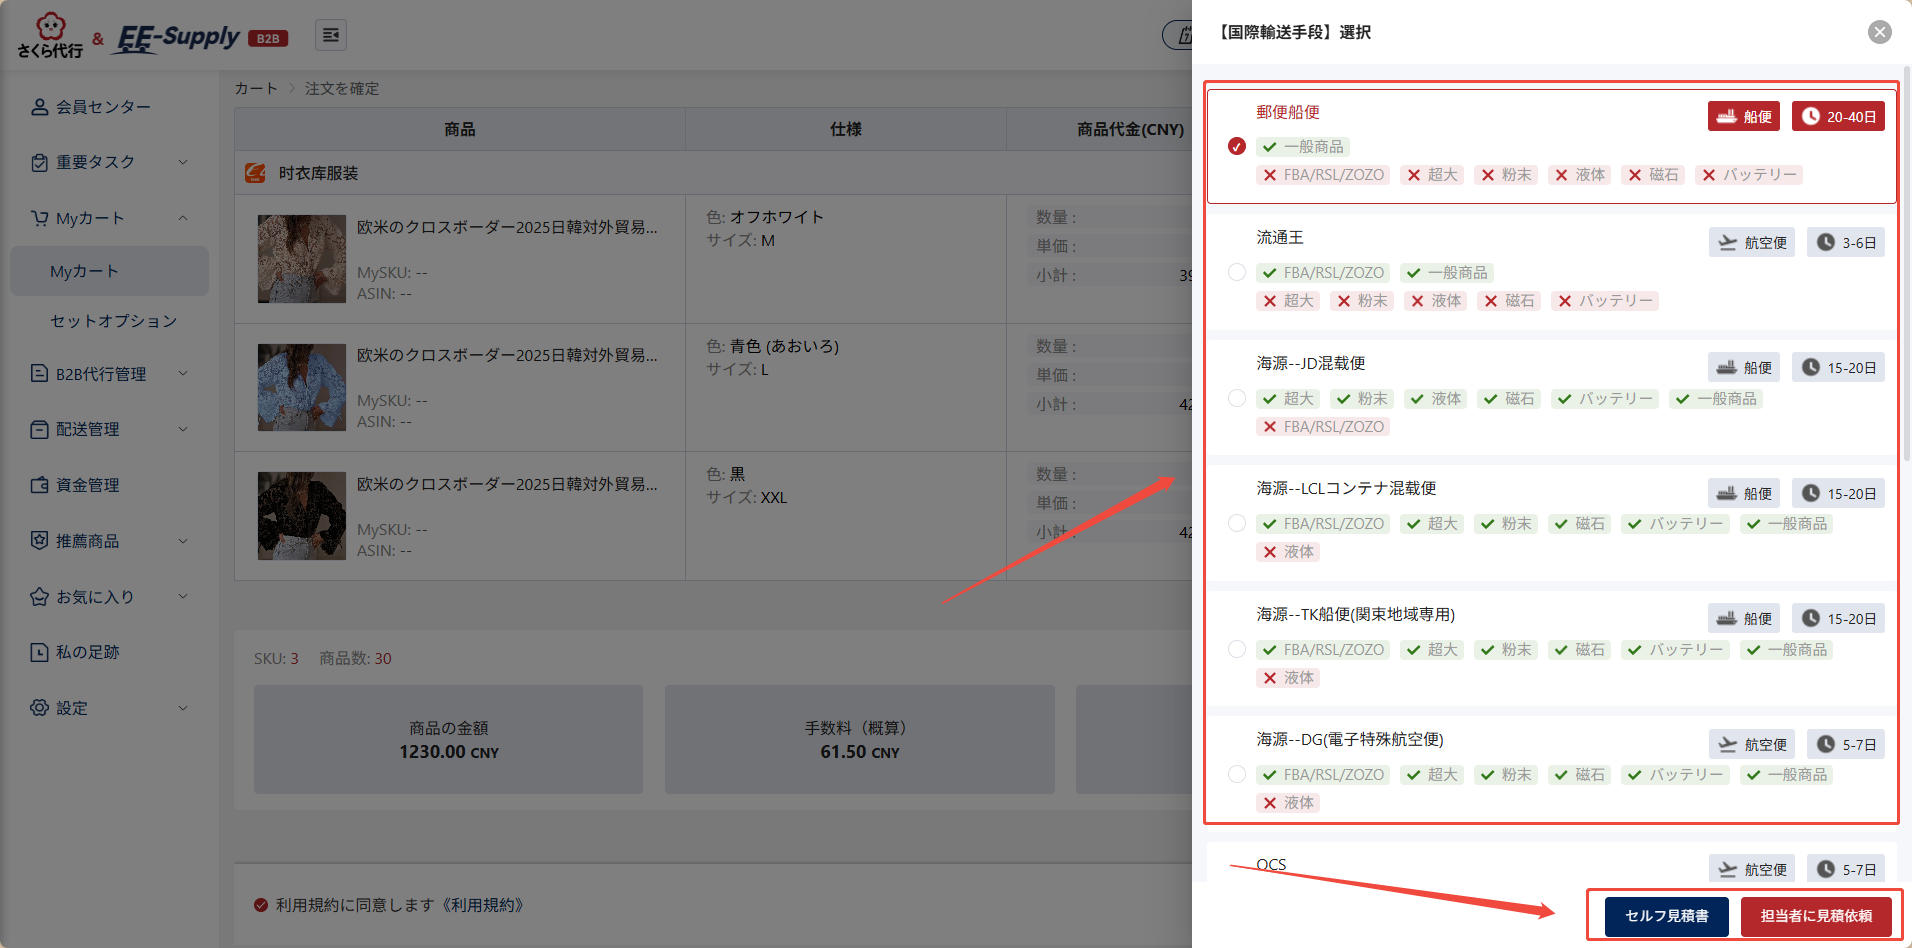This screenshot has height=948, width=1912.
Task: Select the 海源--JD混載便 radio button
Action: (1237, 398)
